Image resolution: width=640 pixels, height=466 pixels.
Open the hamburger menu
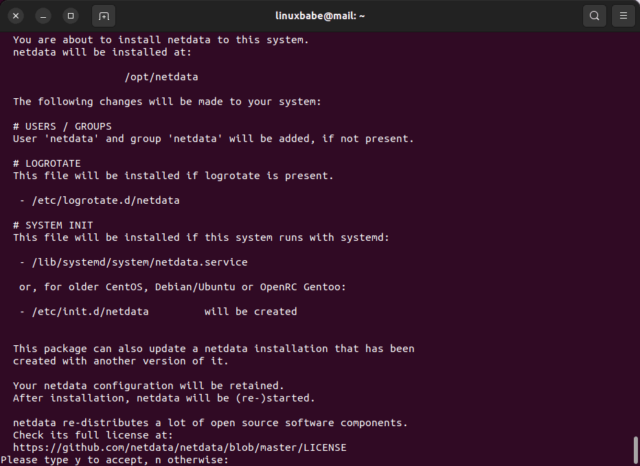[623, 16]
